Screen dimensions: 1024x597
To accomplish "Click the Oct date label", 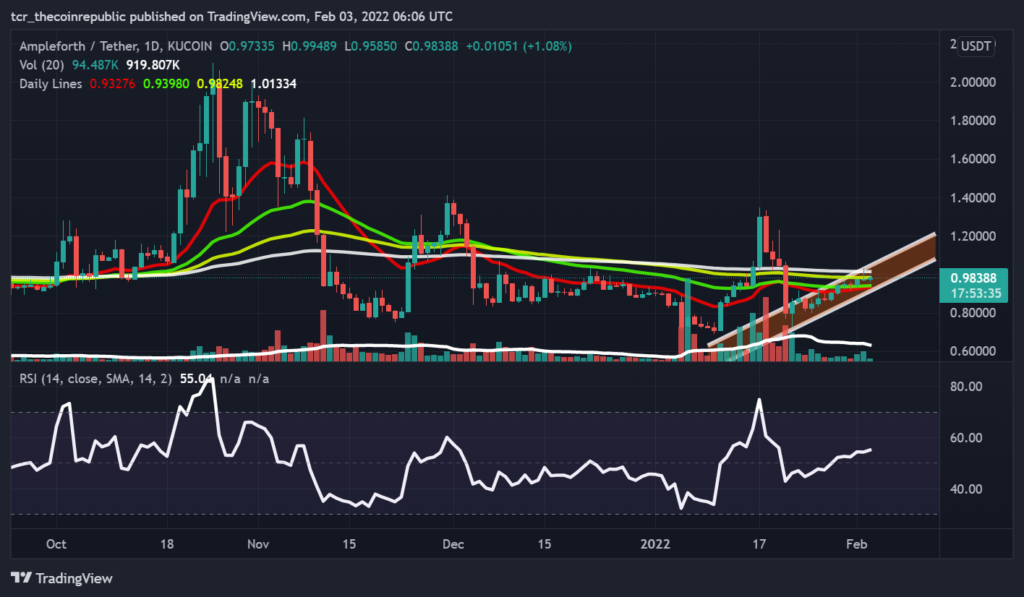I will [56, 544].
